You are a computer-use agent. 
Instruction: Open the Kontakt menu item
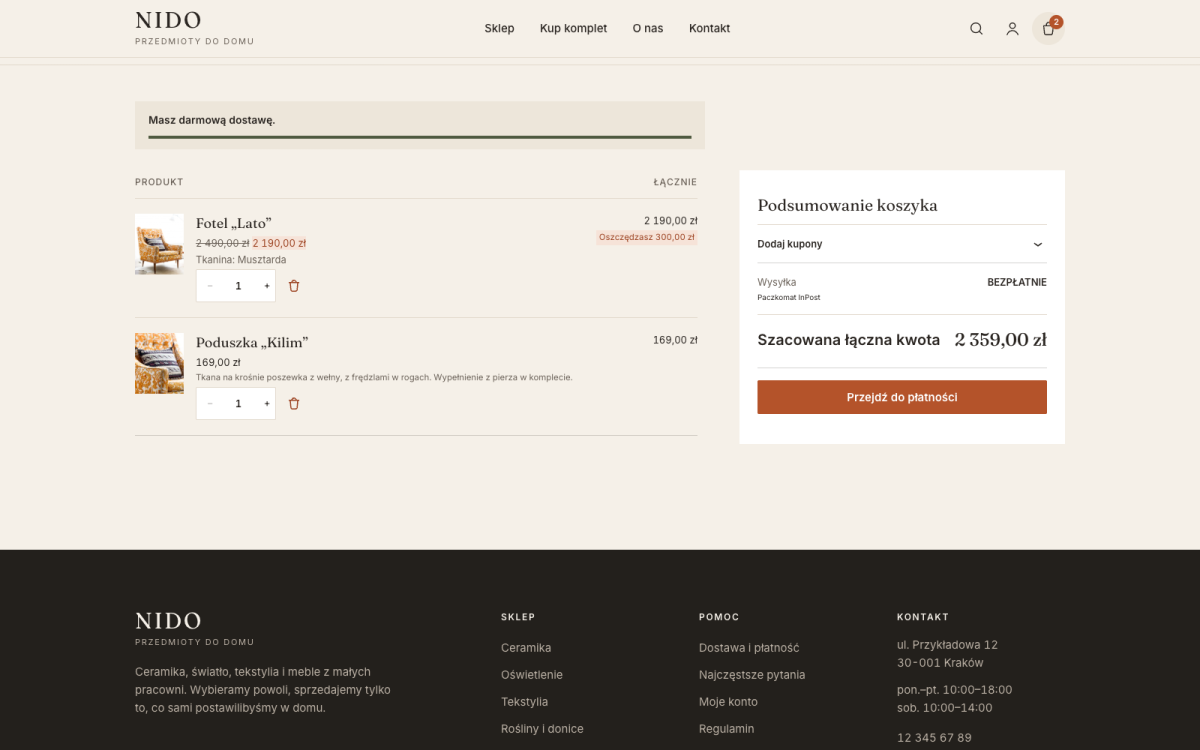click(x=709, y=29)
